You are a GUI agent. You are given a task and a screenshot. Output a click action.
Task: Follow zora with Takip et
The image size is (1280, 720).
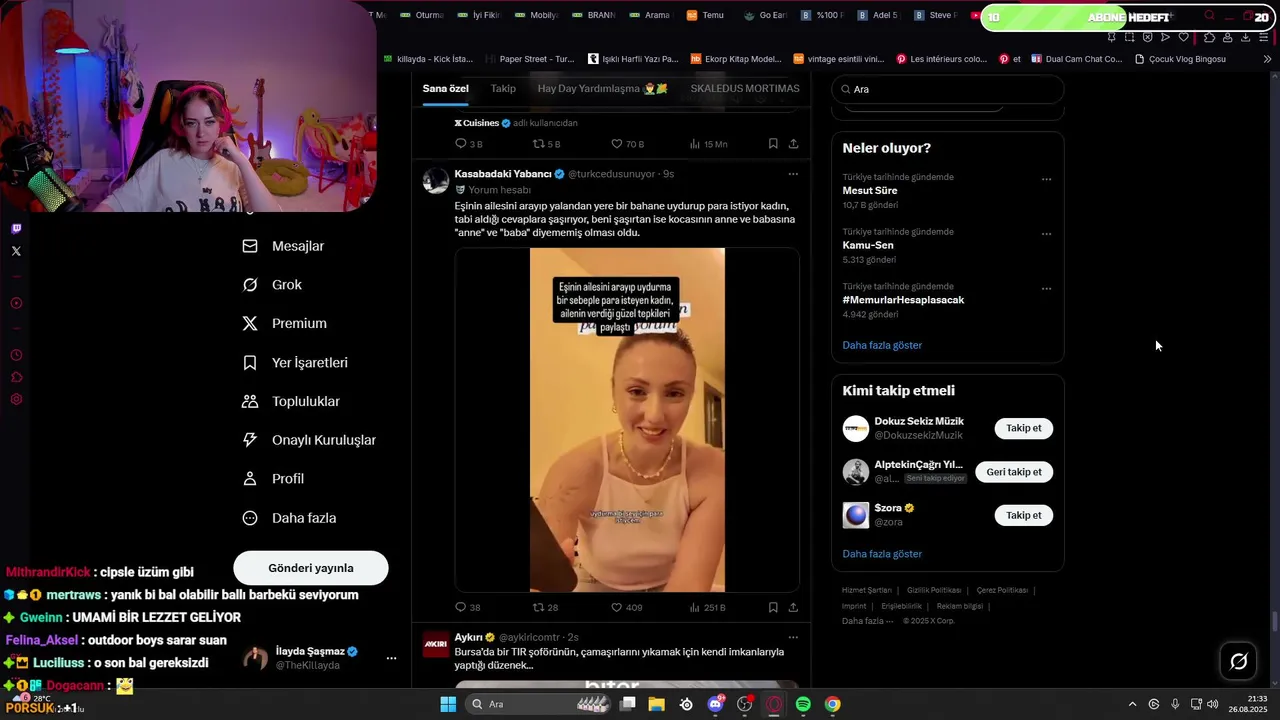[1023, 515]
